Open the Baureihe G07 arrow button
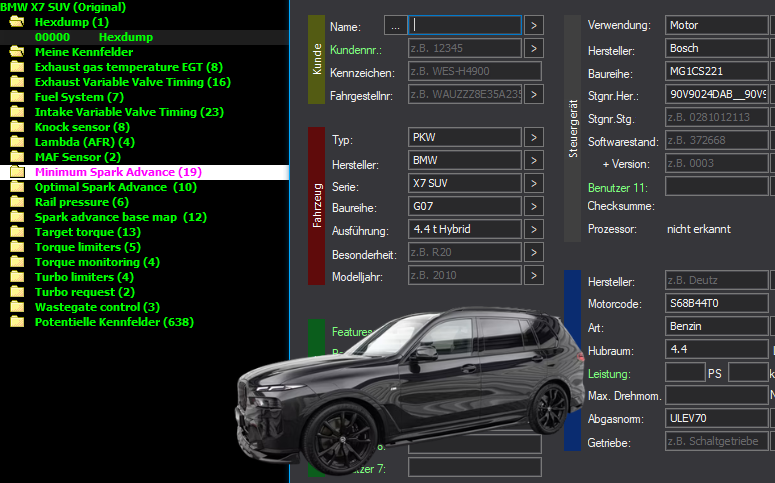The height and width of the screenshot is (483, 775). tap(534, 206)
